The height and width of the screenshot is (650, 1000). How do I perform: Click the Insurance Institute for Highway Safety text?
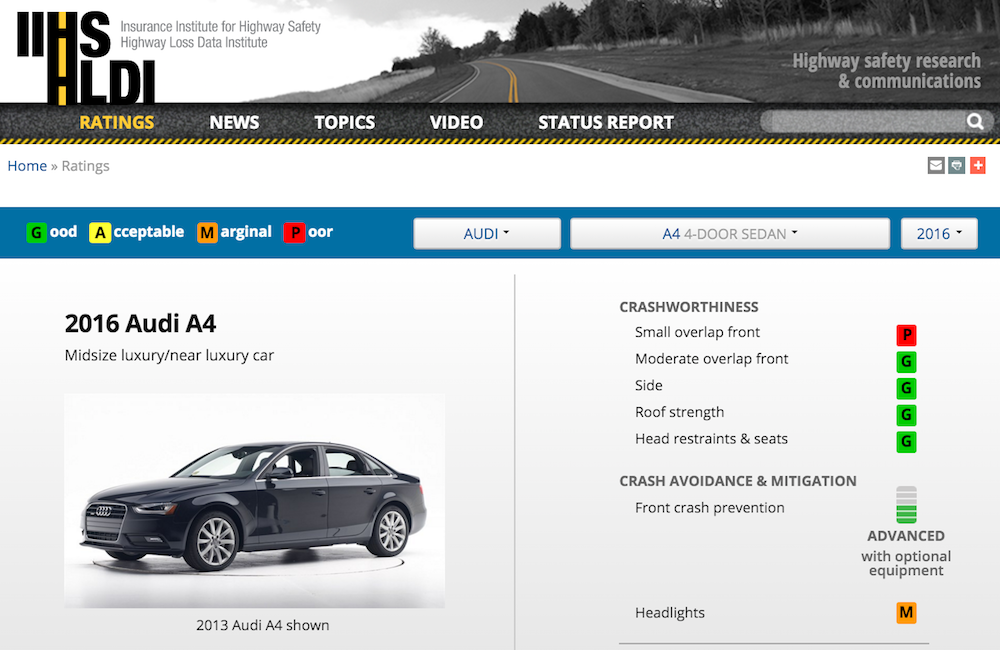221,27
